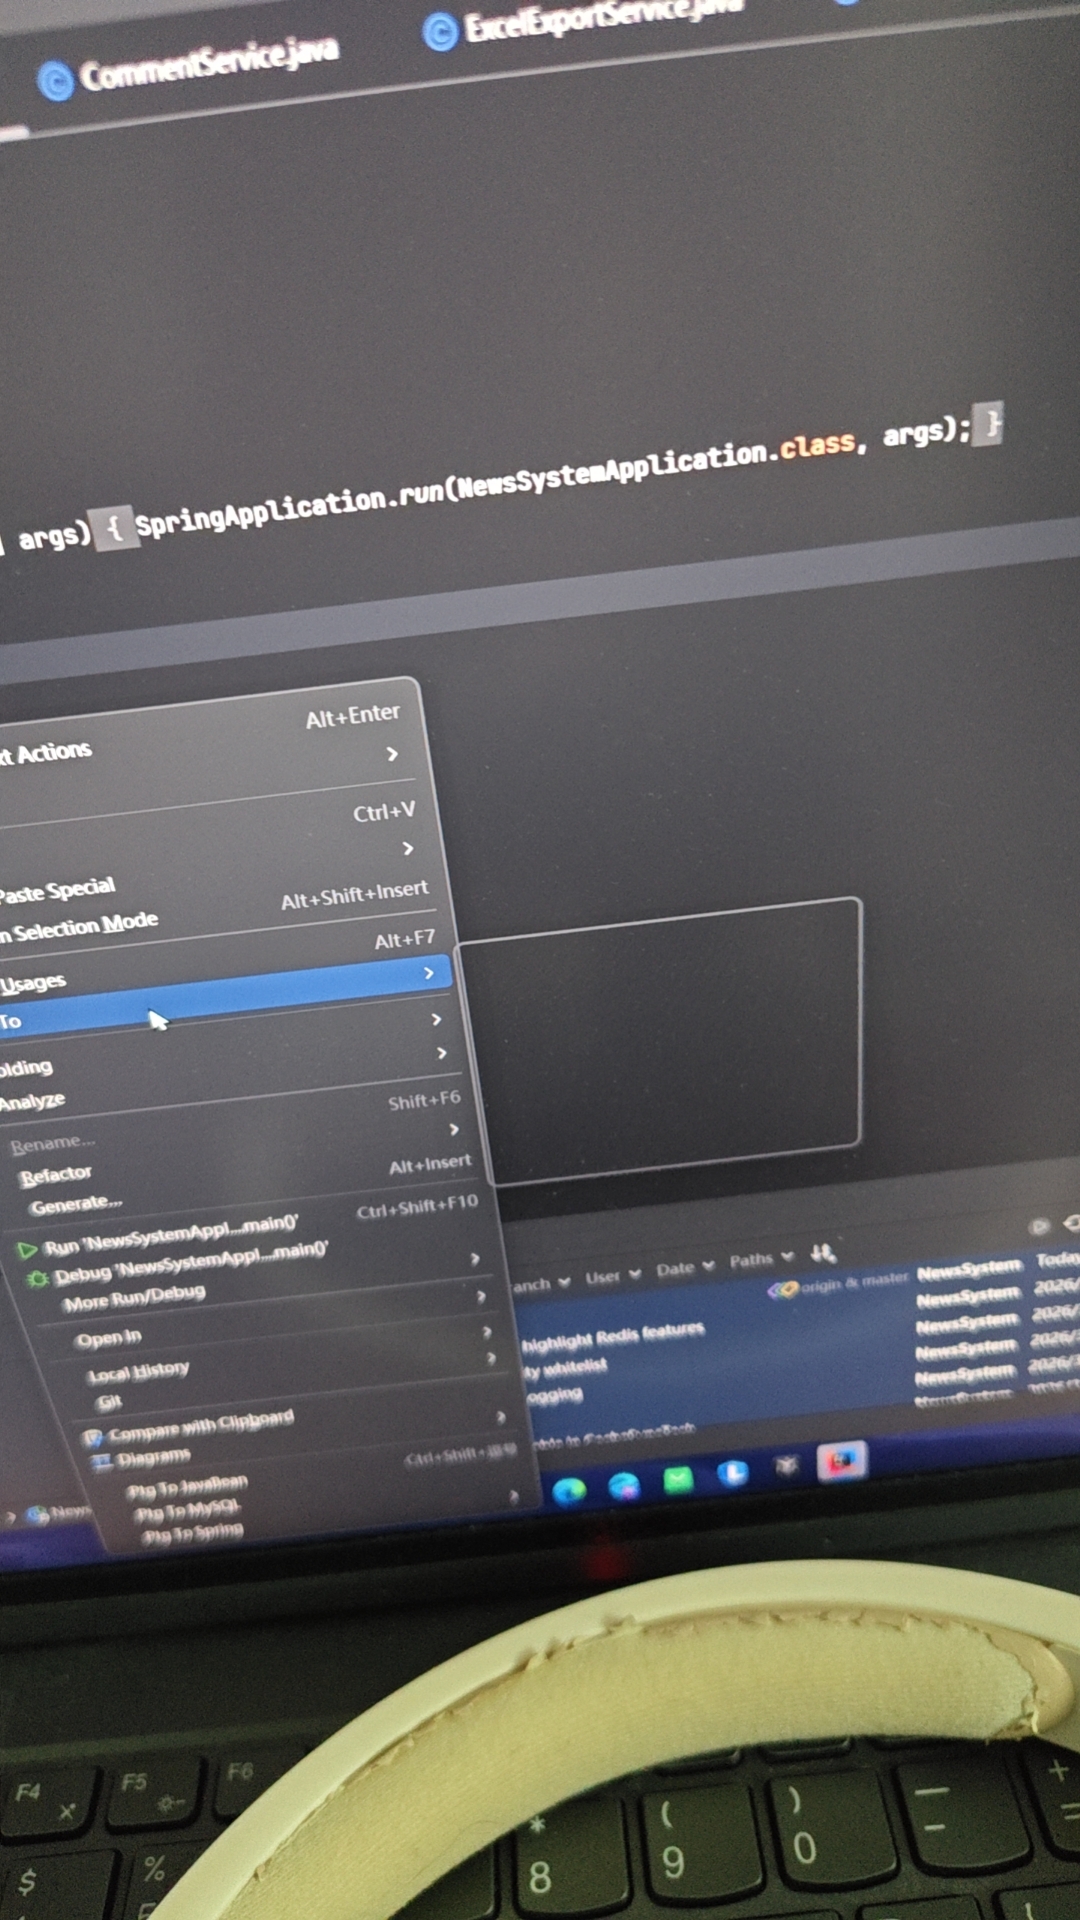1080x1920 pixels.
Task: Expand the collapsed opening brace fold
Action: click(114, 527)
